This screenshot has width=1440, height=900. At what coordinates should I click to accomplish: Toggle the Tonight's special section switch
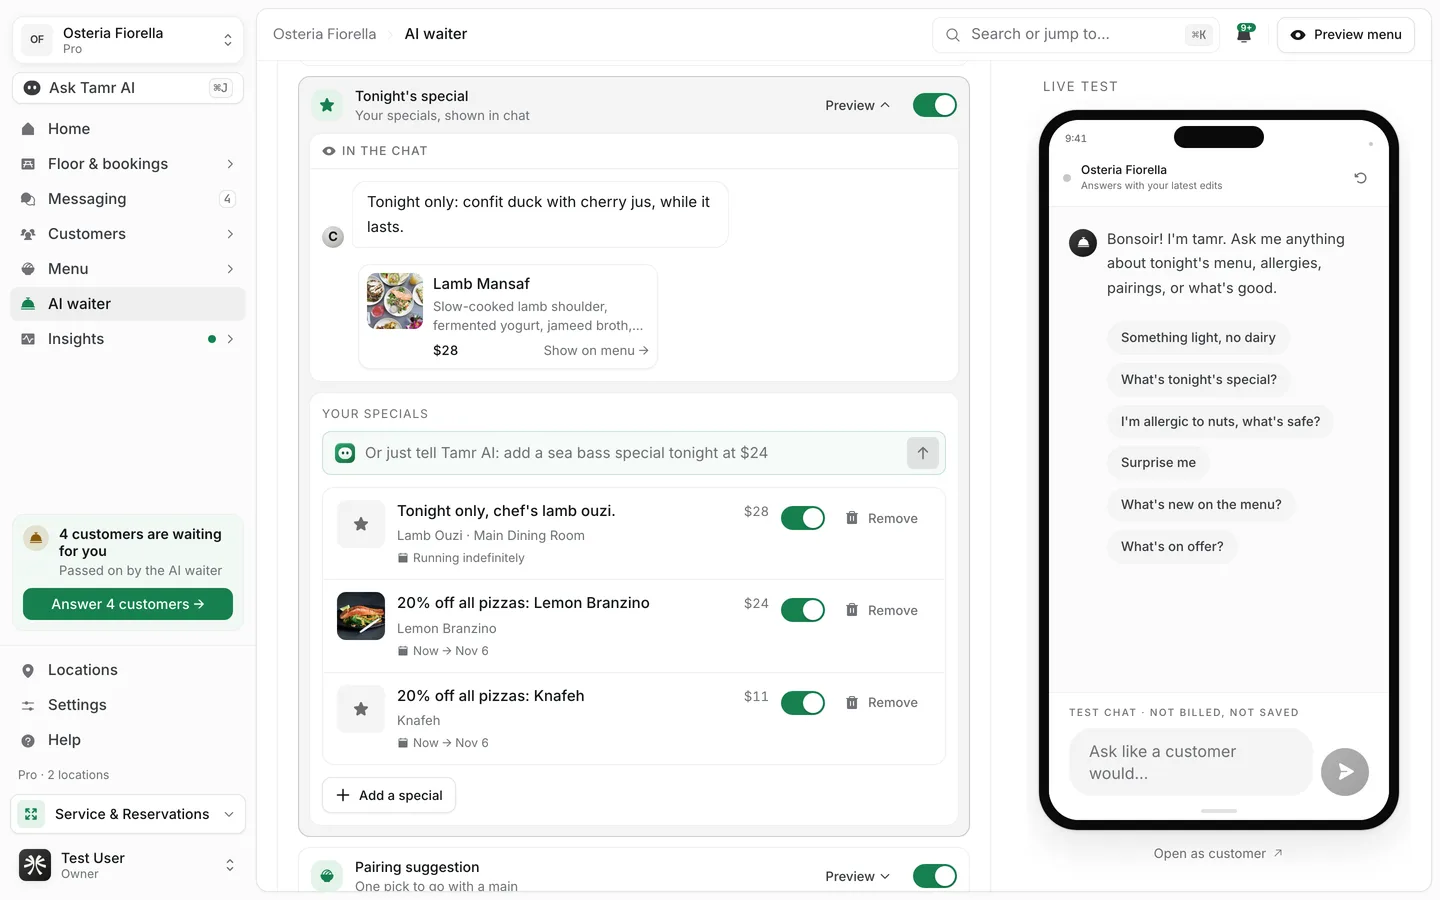tap(935, 105)
